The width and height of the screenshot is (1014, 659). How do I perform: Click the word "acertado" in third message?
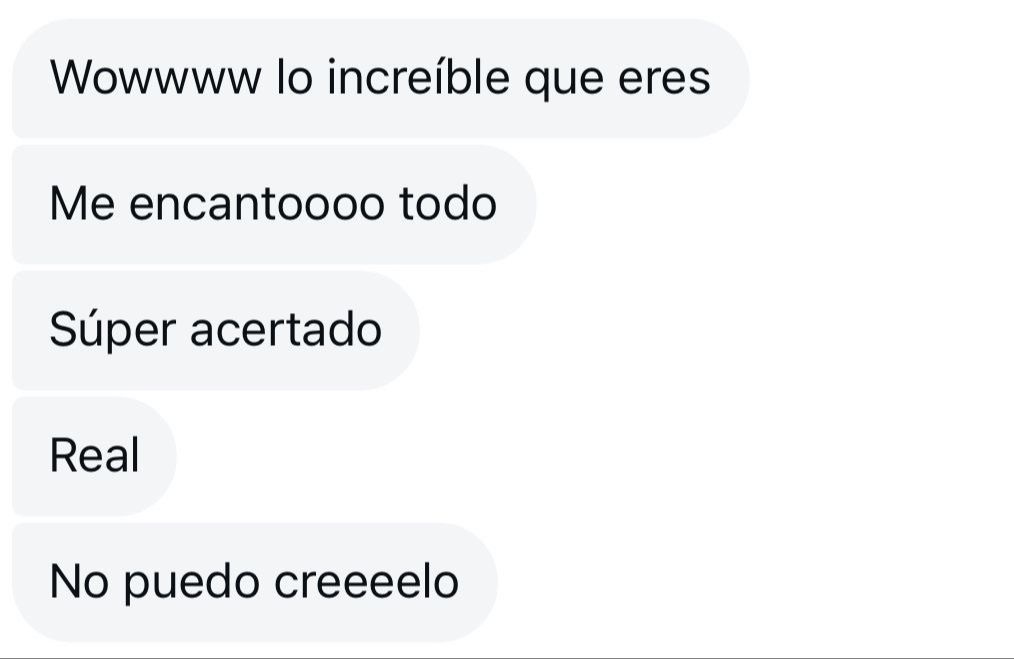click(286, 330)
